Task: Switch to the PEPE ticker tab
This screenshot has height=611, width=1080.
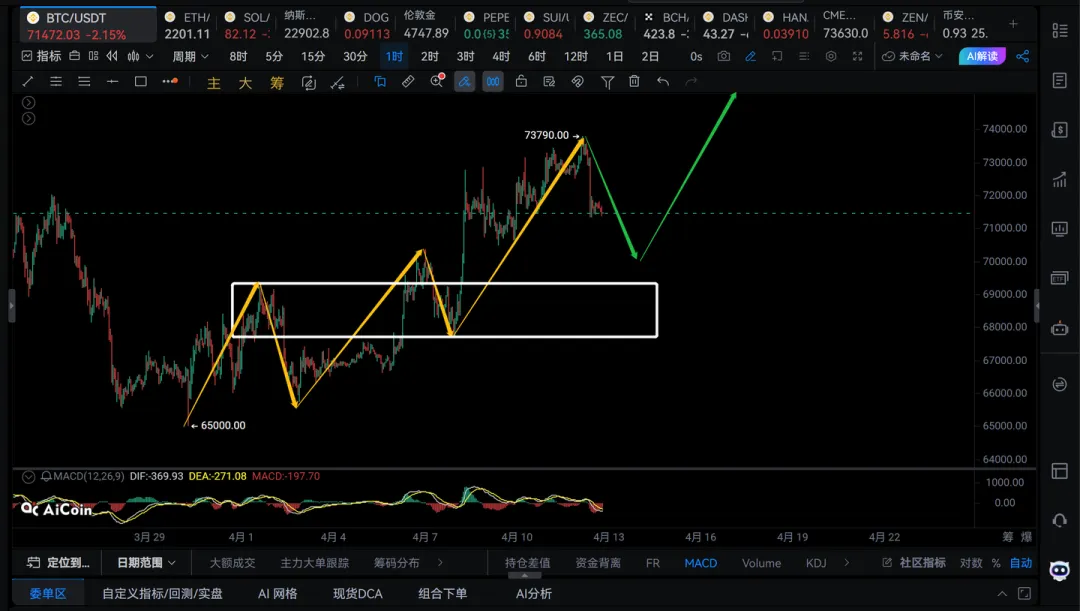Action: pyautogui.click(x=486, y=25)
